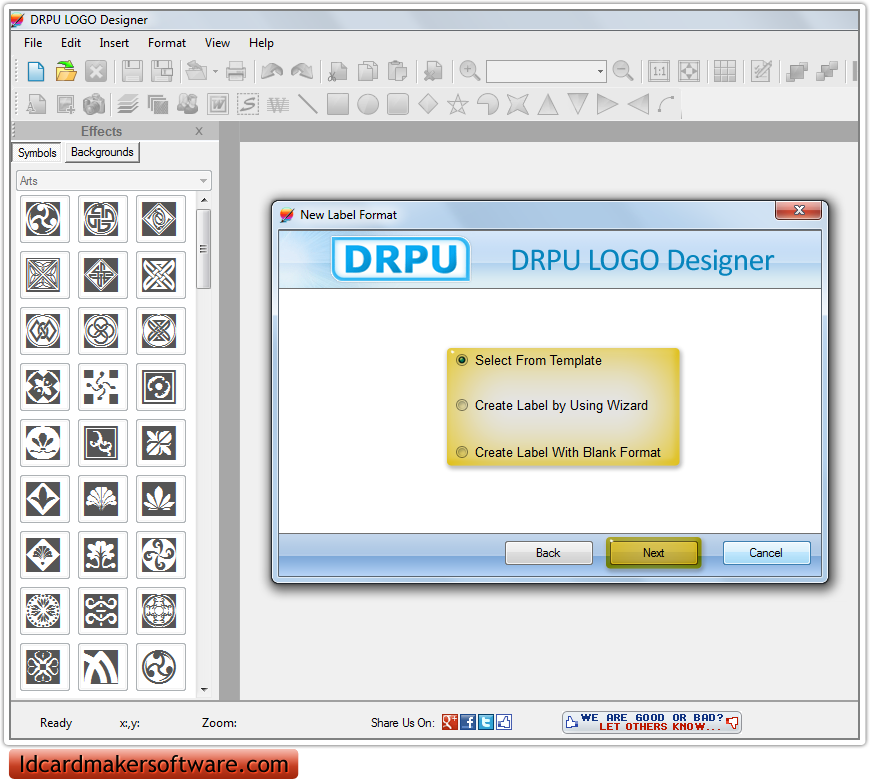This screenshot has height=779, width=870.
Task: Pick the Diamond shape tool
Action: click(x=425, y=103)
